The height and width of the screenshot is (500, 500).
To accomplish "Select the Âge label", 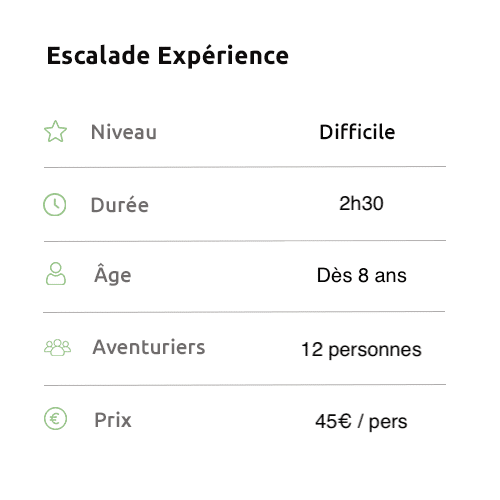I will (113, 274).
